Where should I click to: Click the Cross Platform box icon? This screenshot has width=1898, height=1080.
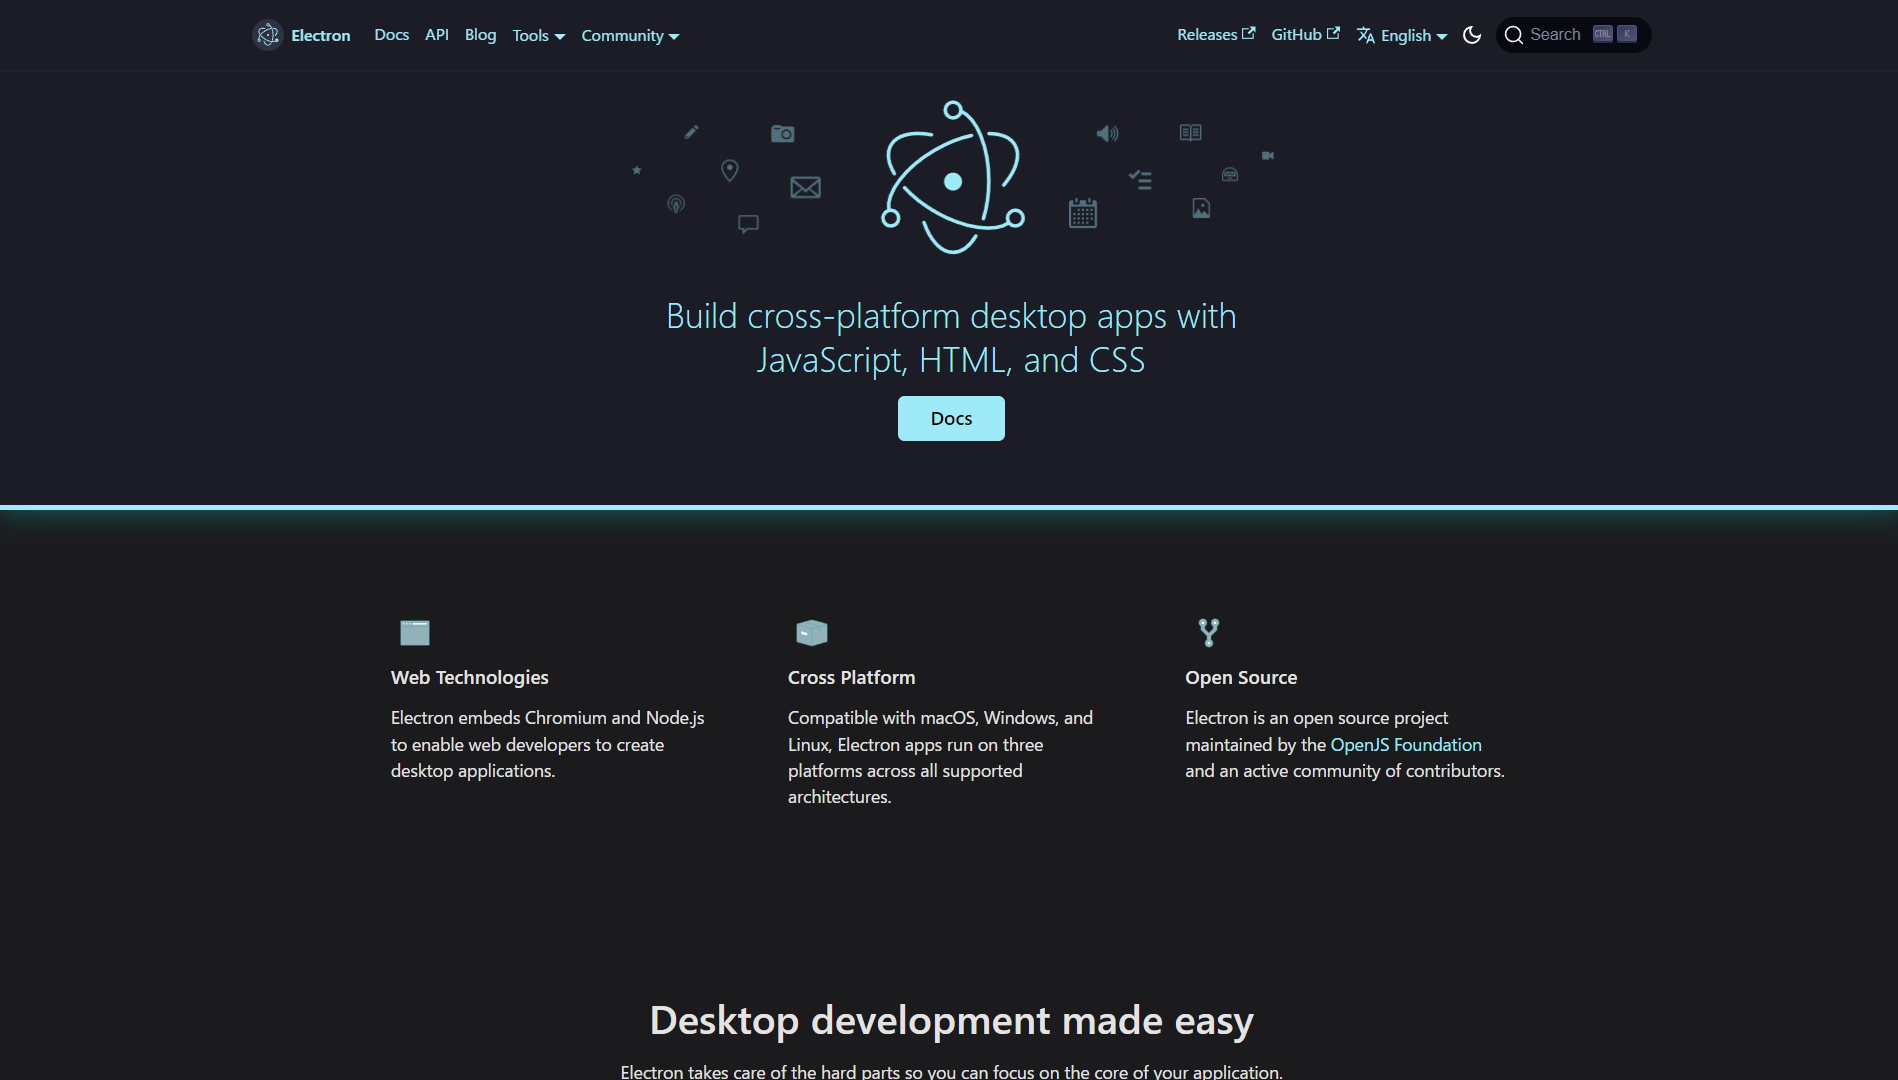click(811, 632)
